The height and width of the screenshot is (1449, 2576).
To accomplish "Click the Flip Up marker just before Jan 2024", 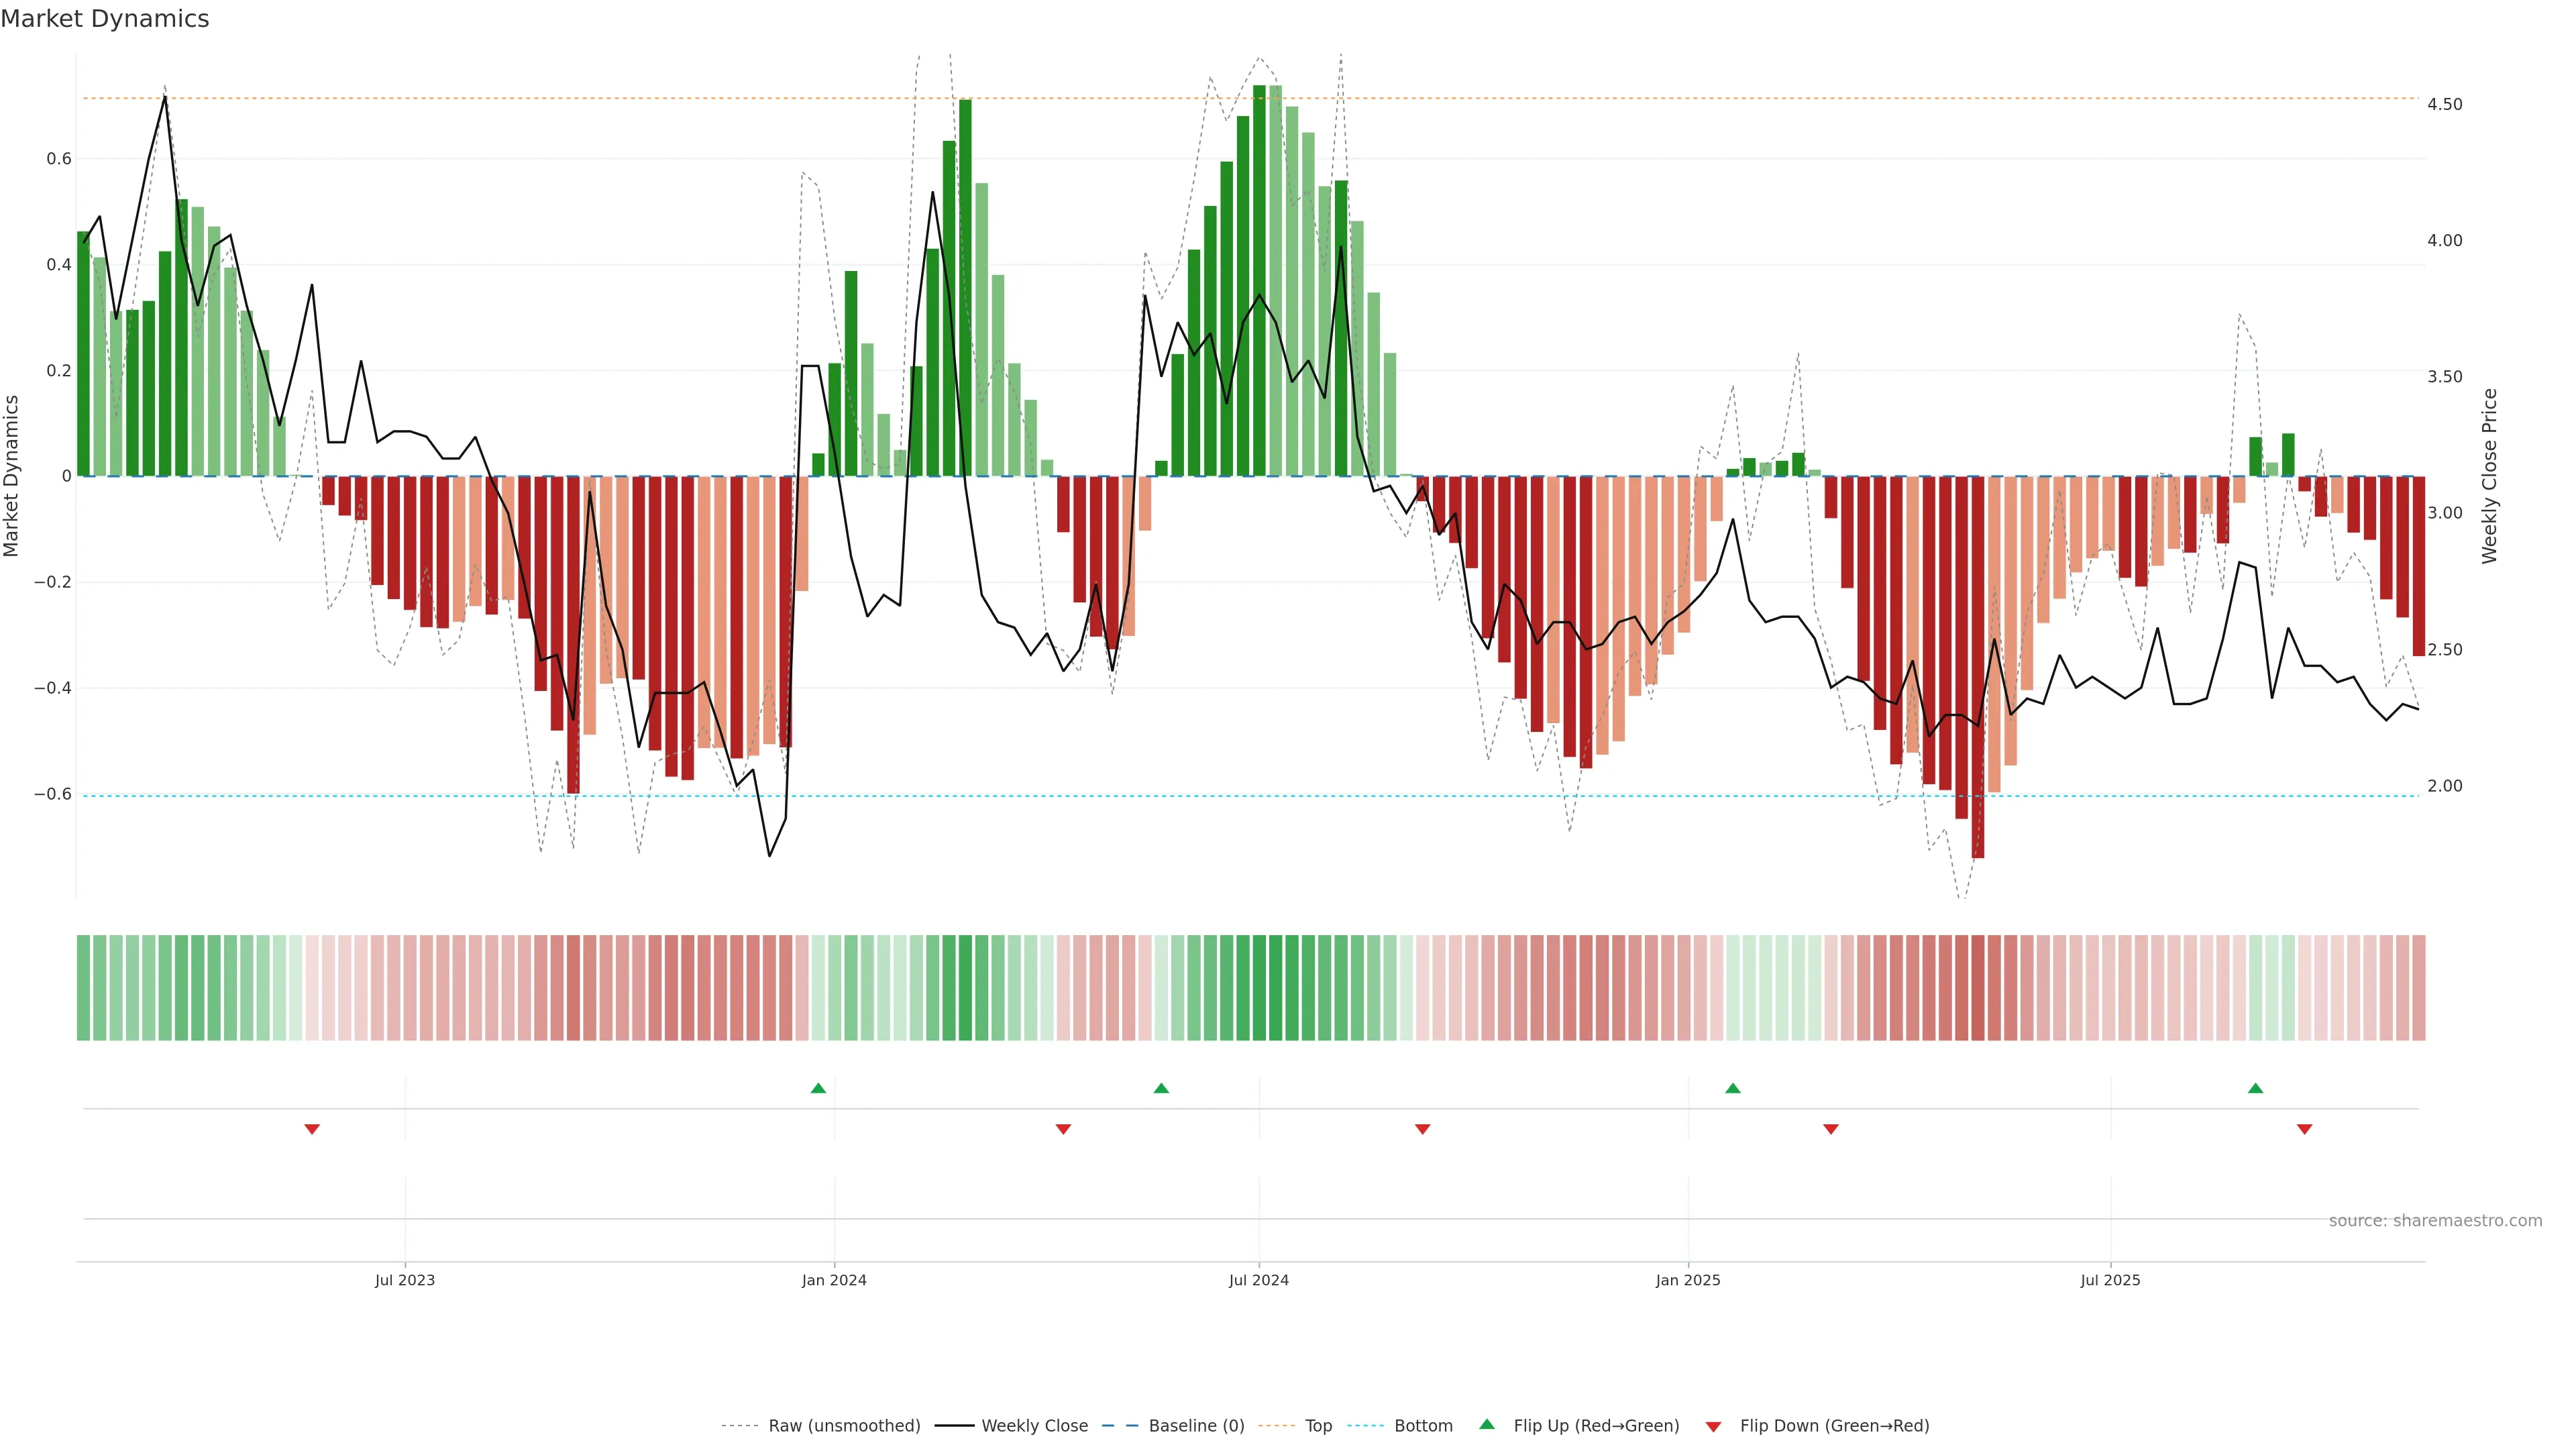I will point(818,1088).
